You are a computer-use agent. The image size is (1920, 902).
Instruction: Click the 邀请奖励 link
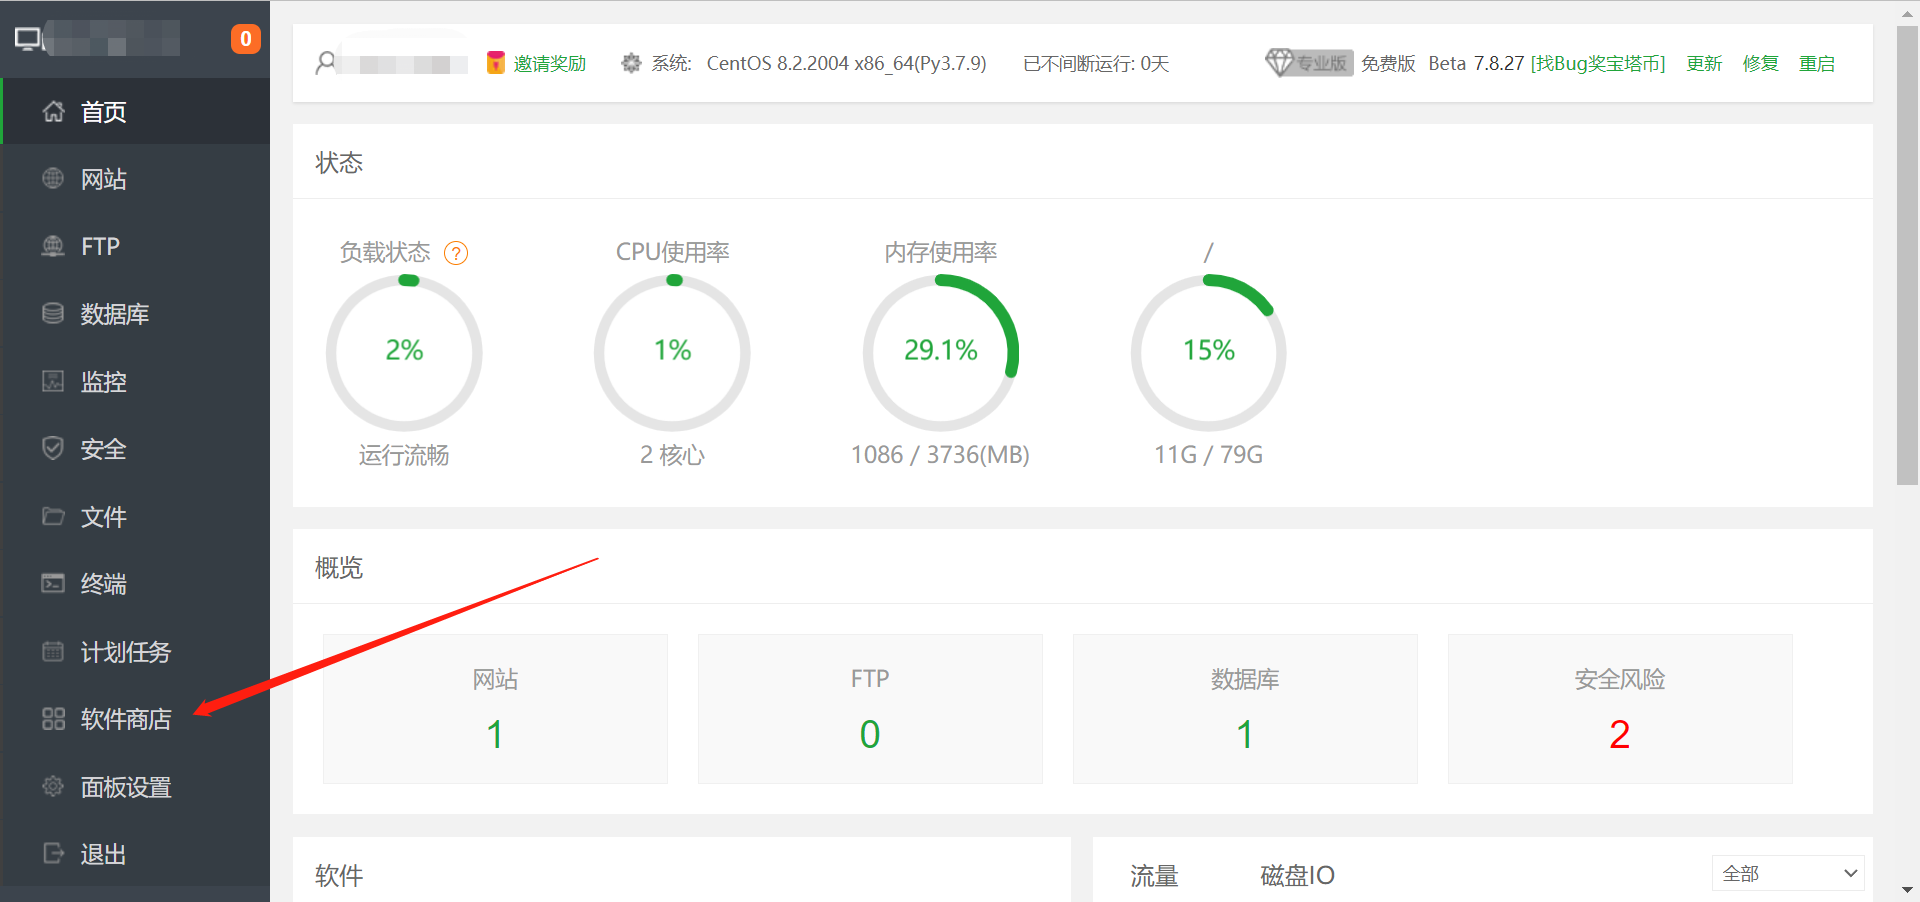550,63
